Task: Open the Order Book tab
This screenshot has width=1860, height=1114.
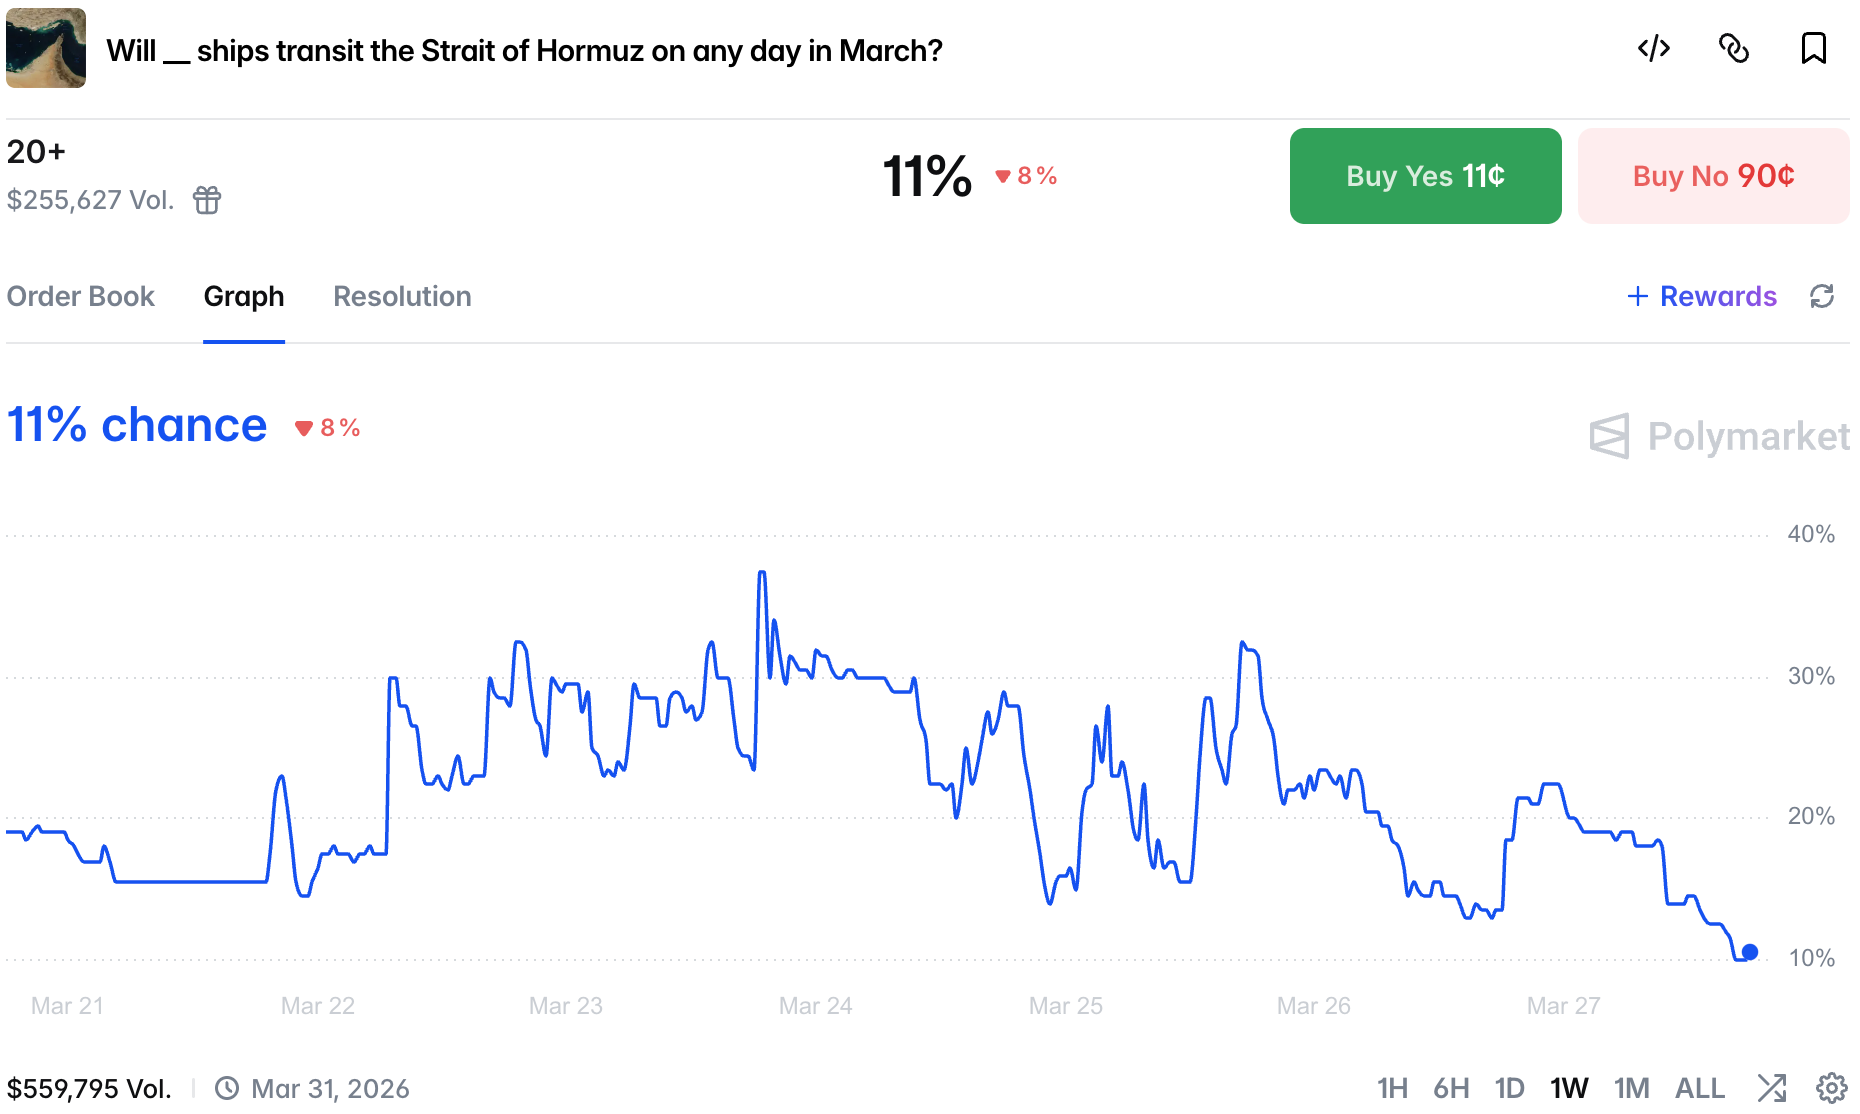Action: pos(81,297)
